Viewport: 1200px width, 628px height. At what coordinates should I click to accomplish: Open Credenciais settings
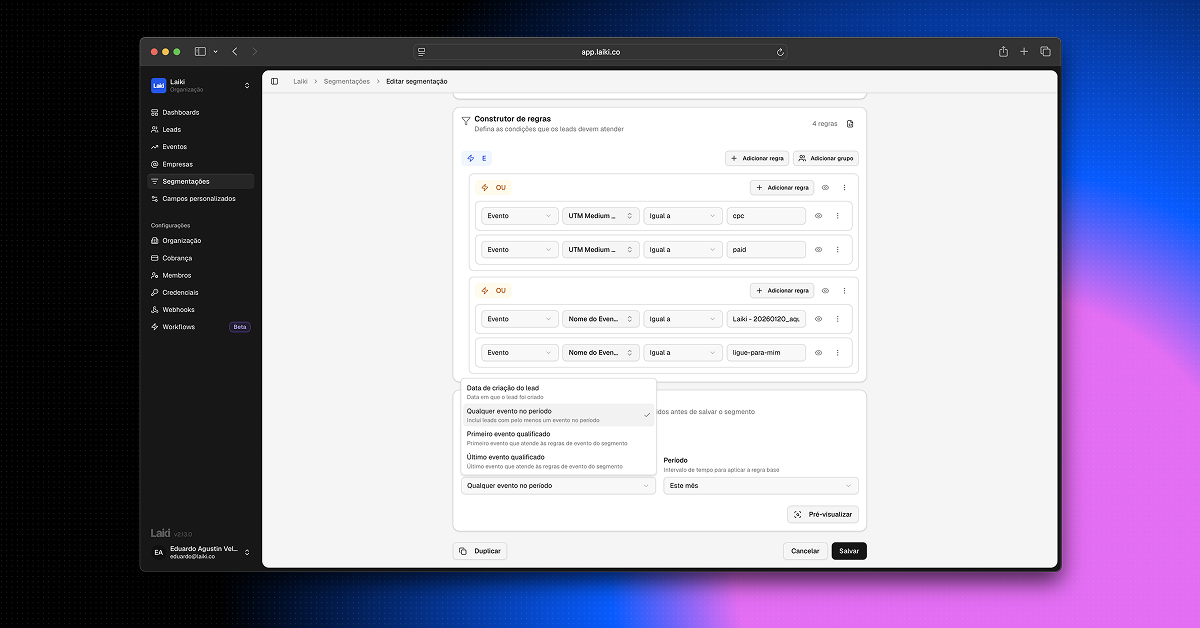[200, 292]
